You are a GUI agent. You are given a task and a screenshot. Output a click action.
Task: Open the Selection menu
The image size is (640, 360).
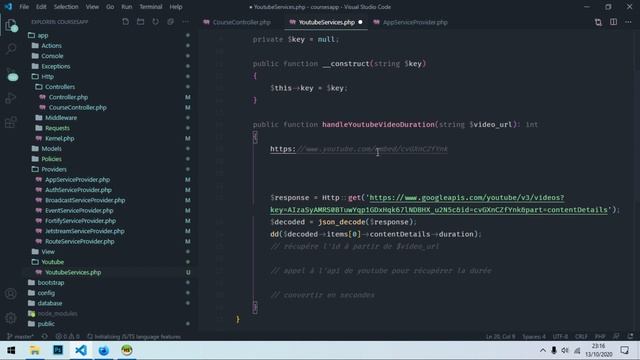coord(66,7)
